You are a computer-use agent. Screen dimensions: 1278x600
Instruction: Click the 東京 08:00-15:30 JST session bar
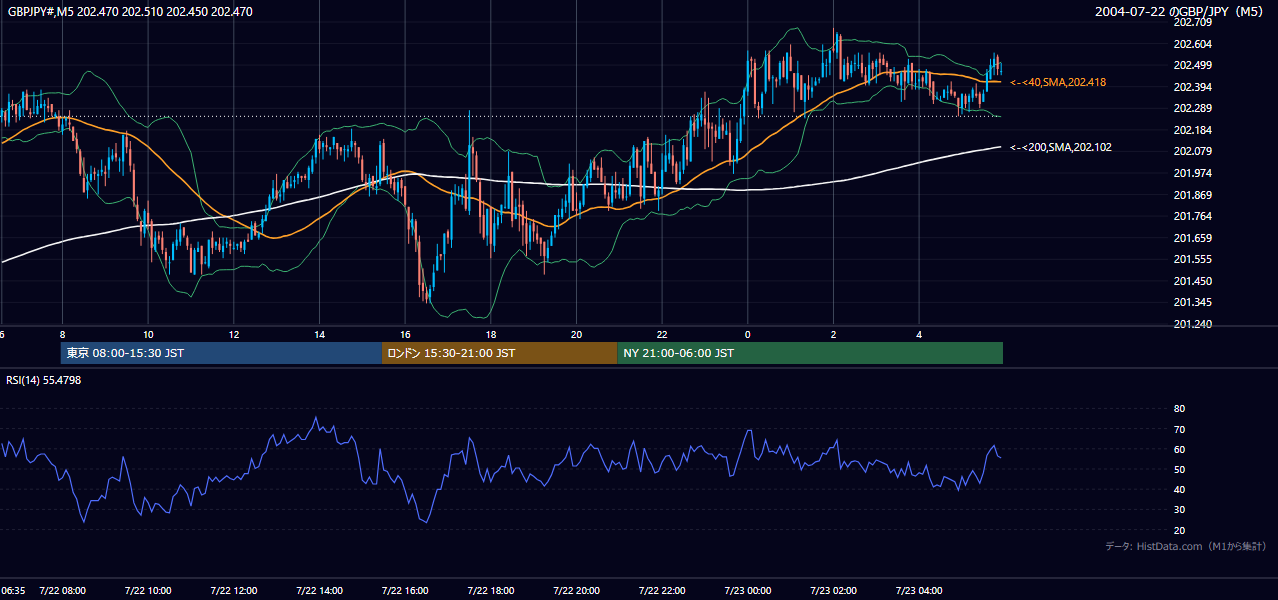coord(221,353)
